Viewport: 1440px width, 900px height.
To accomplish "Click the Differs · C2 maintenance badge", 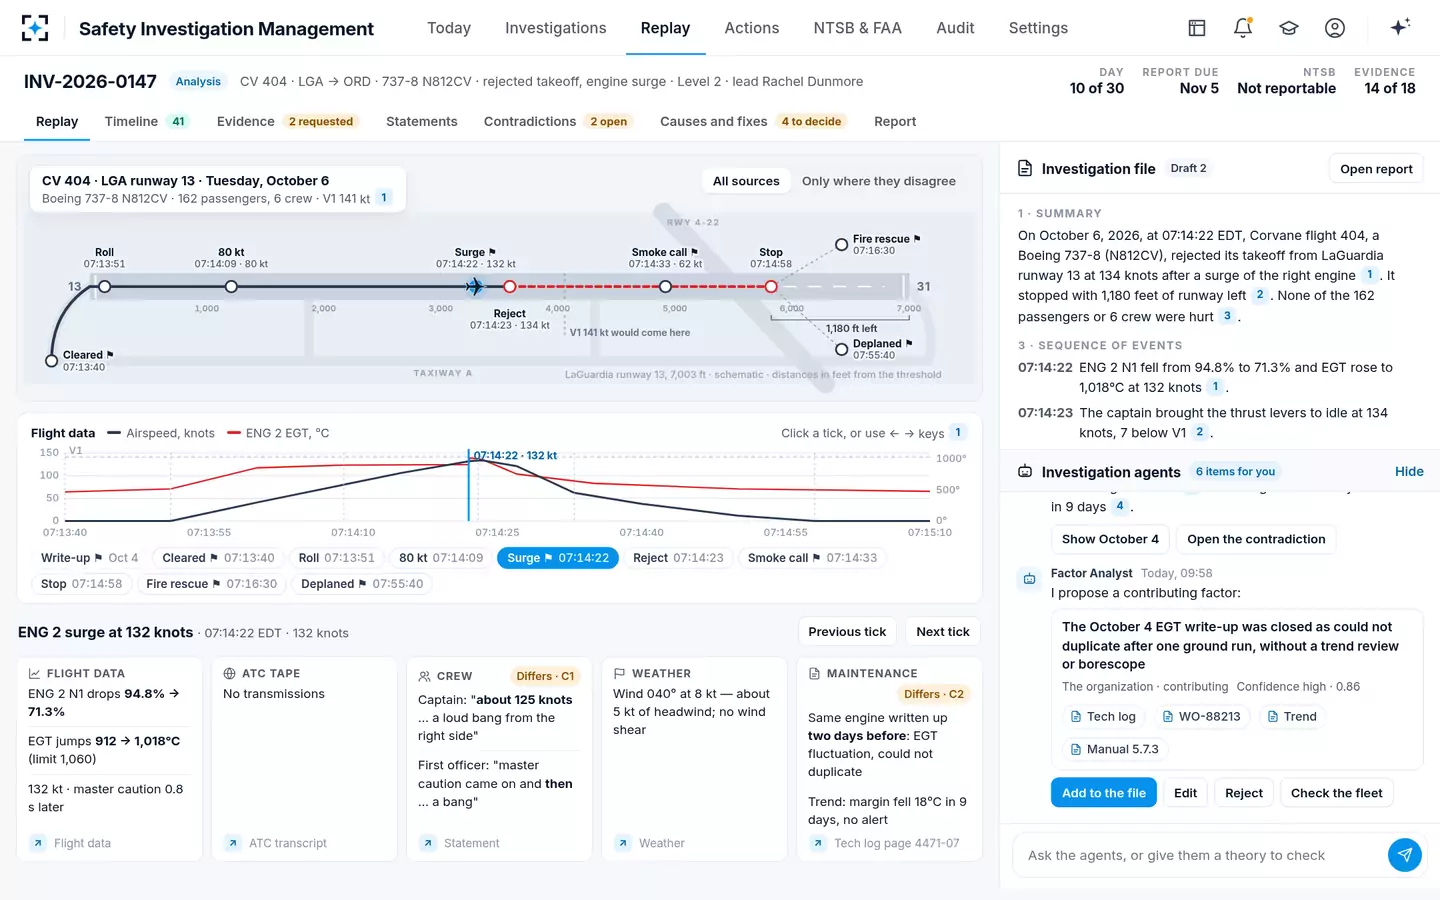I will (x=934, y=694).
